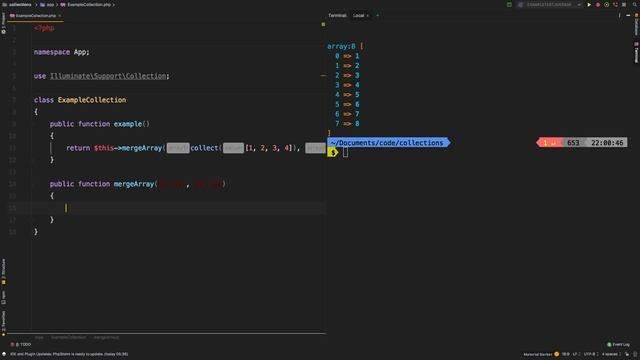Select the ExampleCollection.php editor tab
This screenshot has width=640, height=360.
pos(35,16)
